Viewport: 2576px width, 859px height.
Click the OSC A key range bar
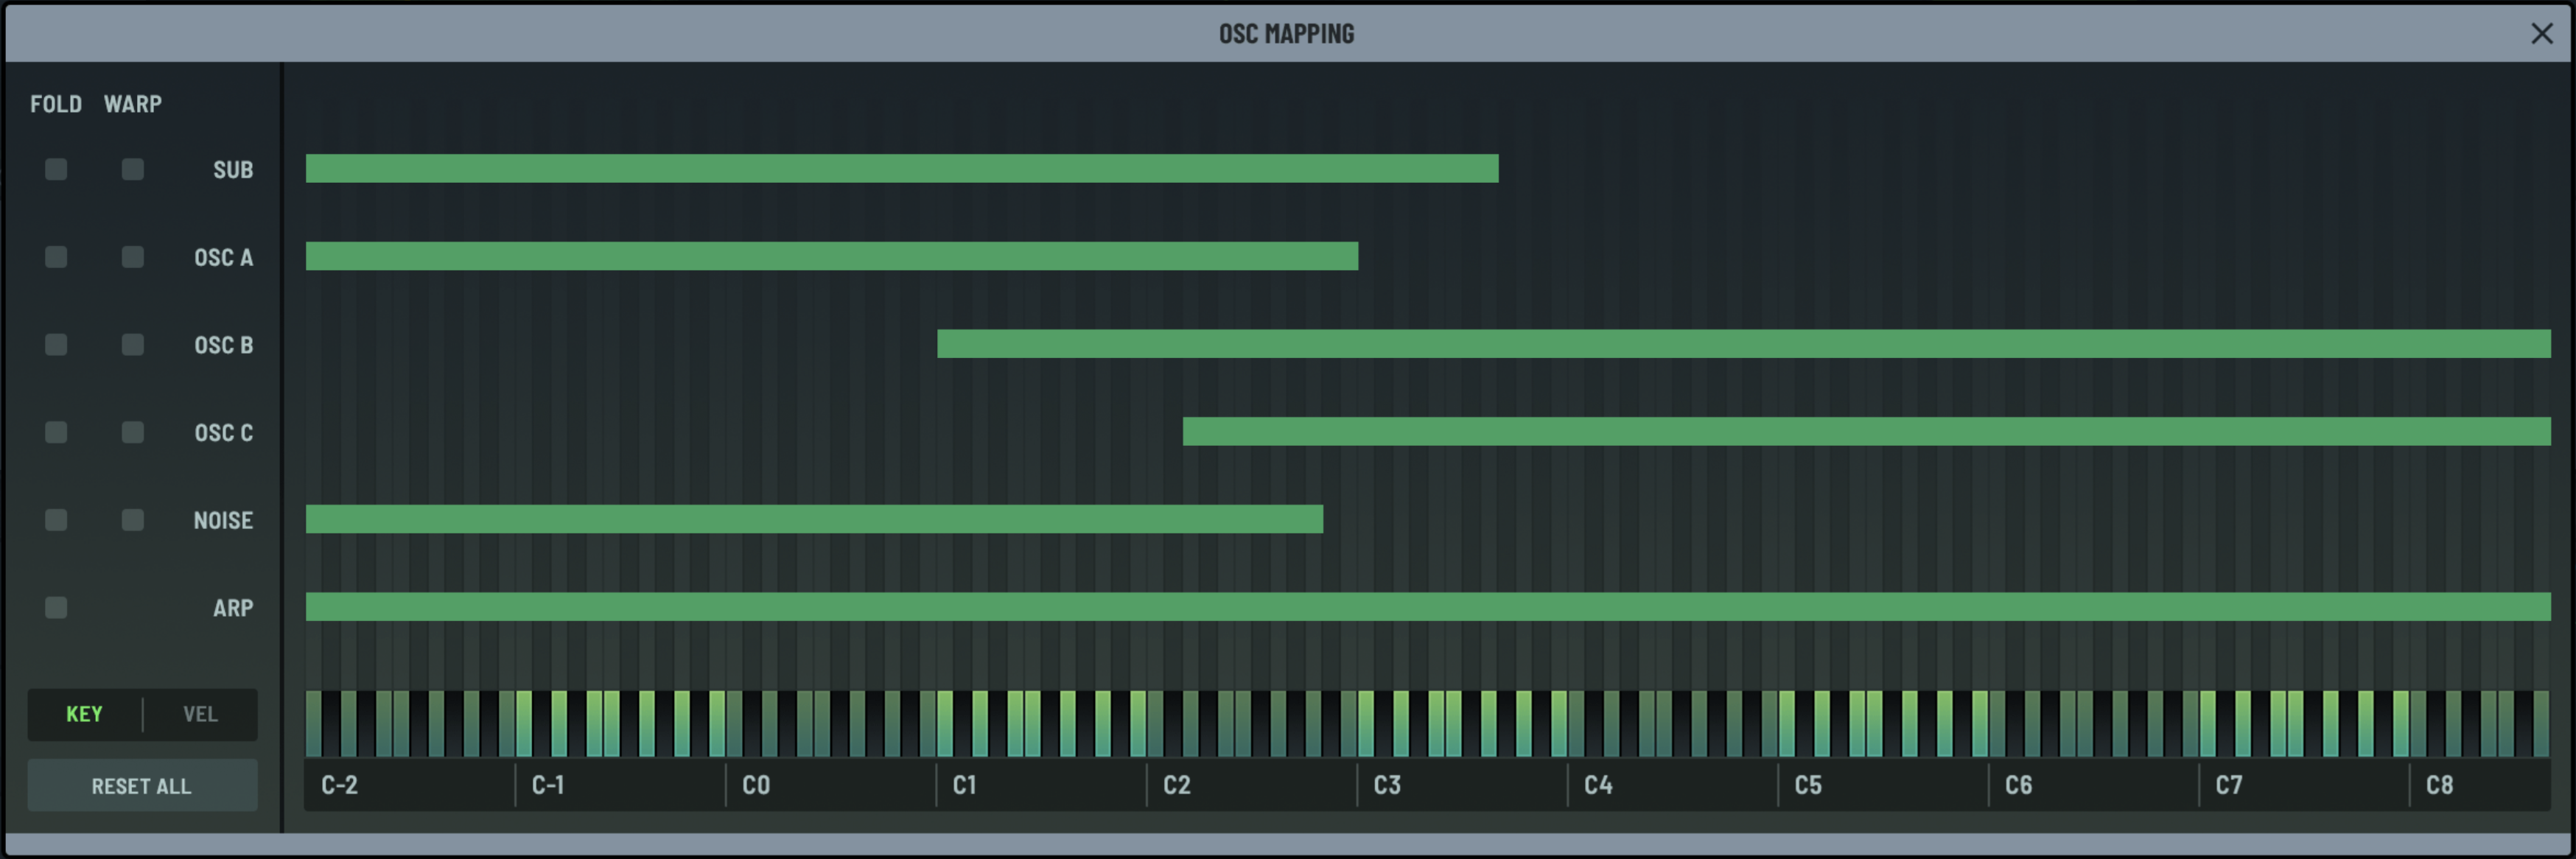[x=832, y=256]
